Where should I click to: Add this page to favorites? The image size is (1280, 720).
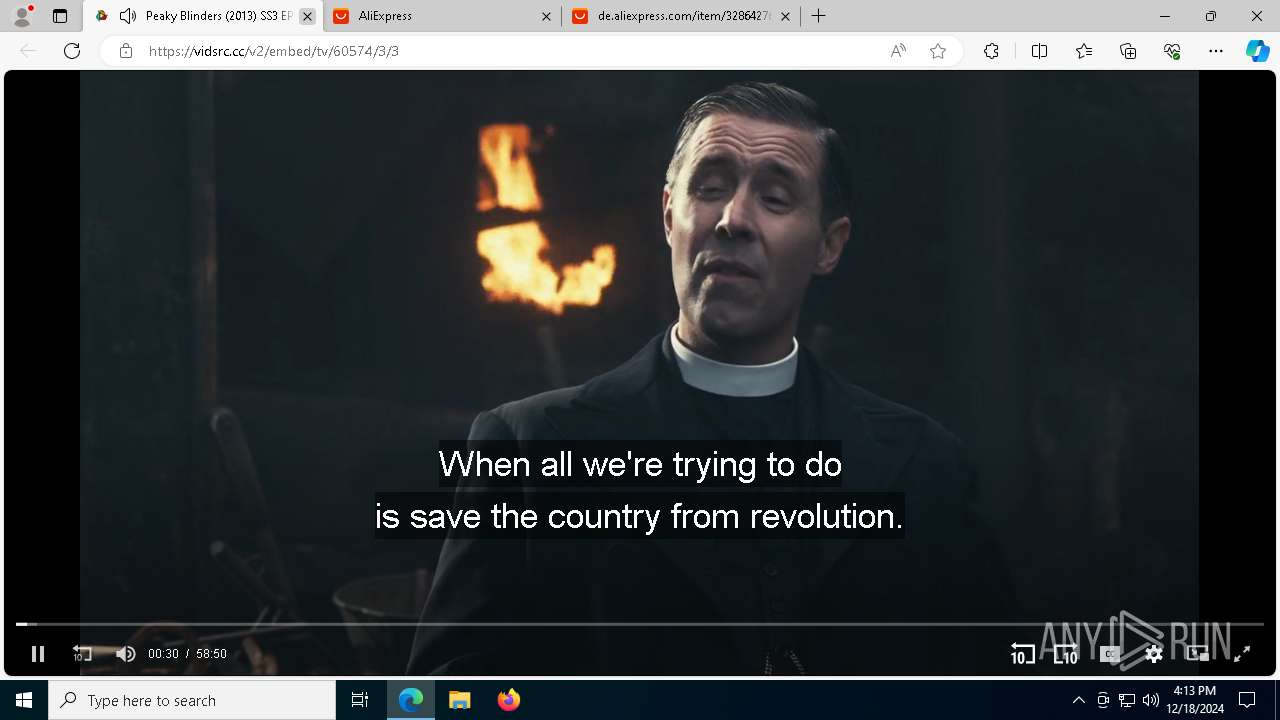(938, 51)
